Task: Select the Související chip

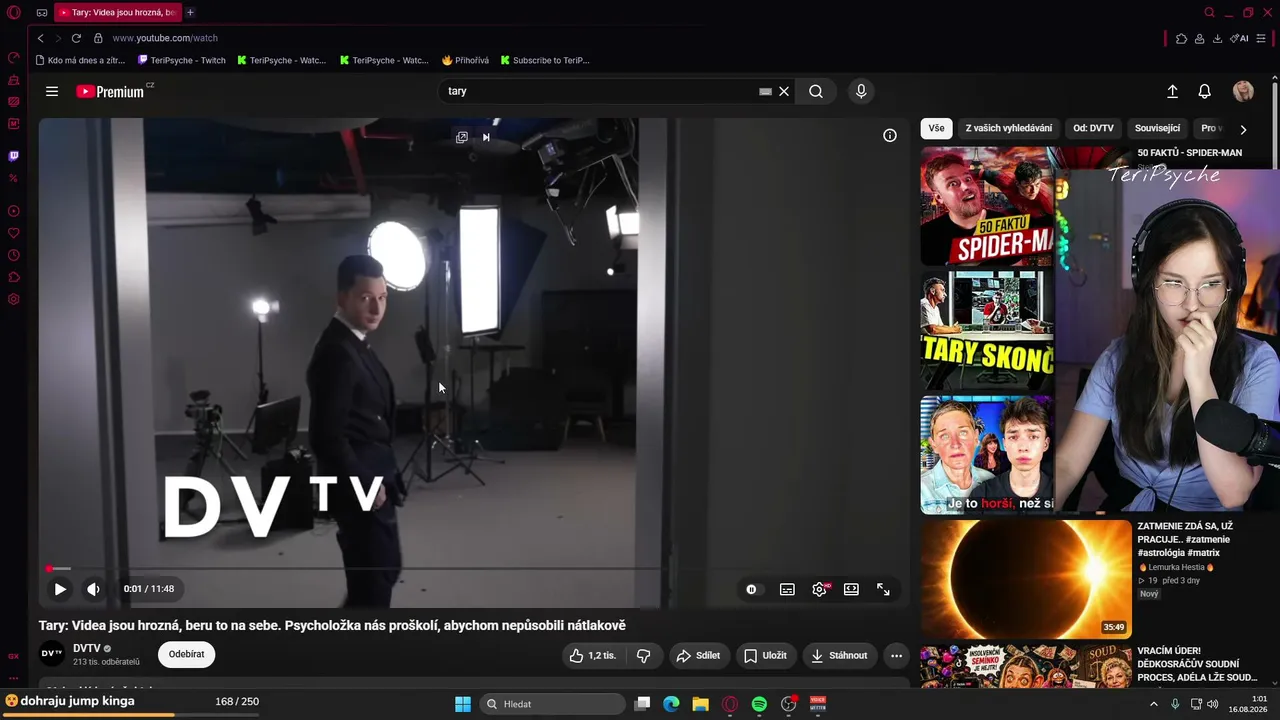Action: coord(1157,128)
